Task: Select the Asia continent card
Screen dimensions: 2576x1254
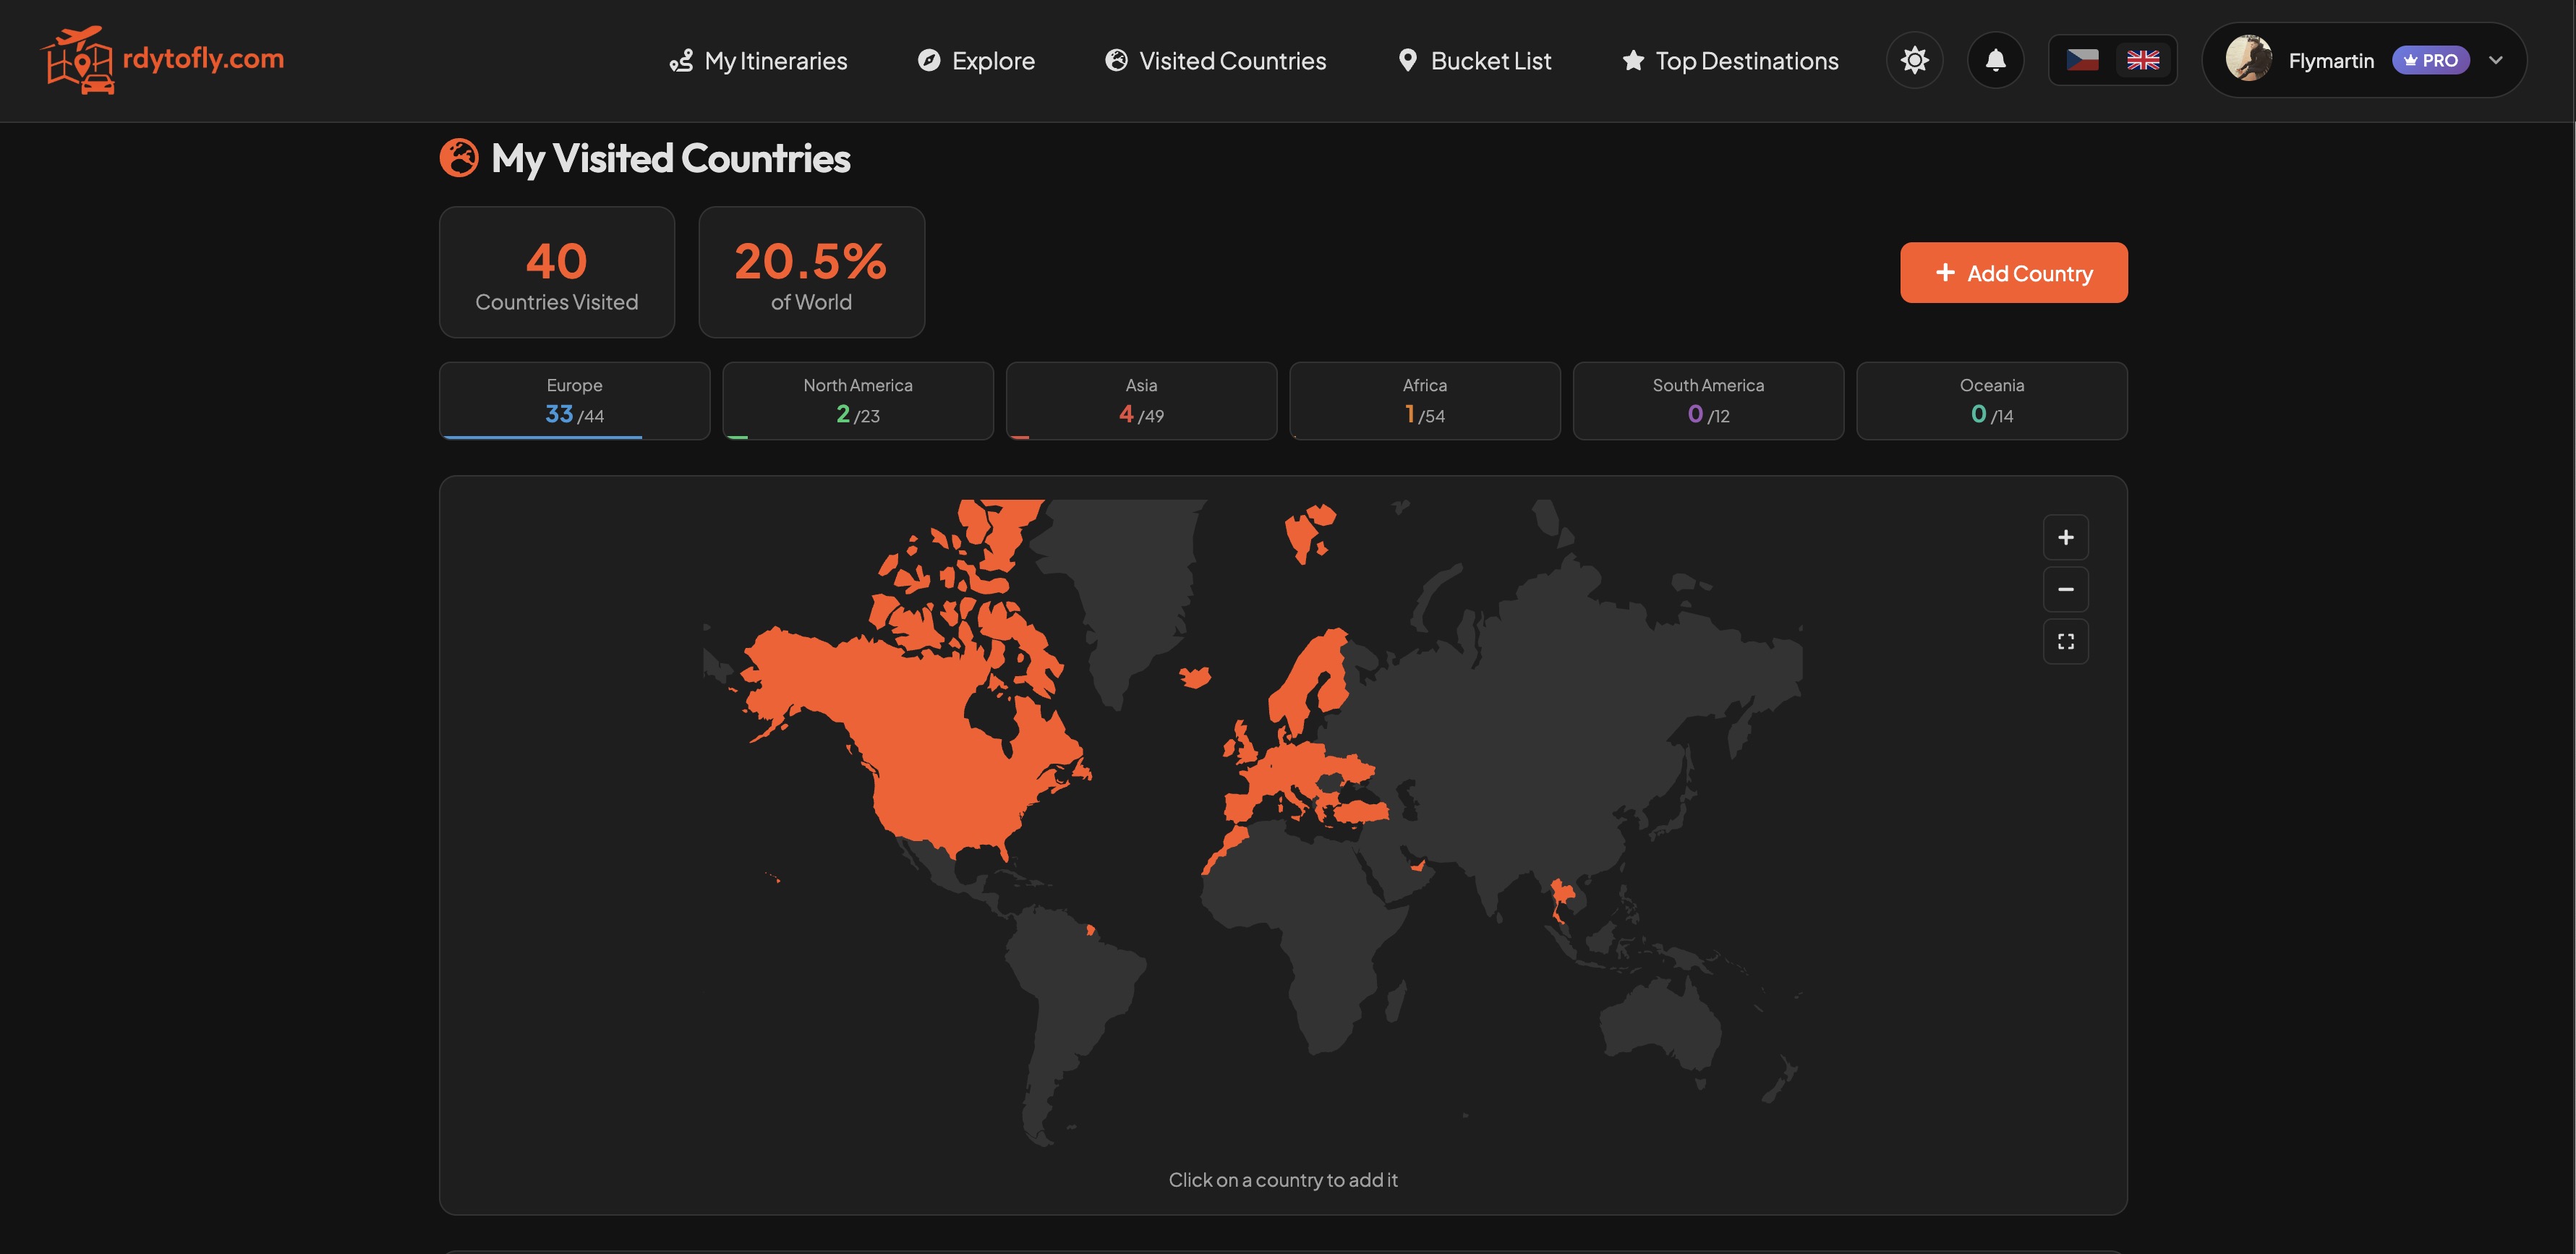Action: click(x=1141, y=400)
